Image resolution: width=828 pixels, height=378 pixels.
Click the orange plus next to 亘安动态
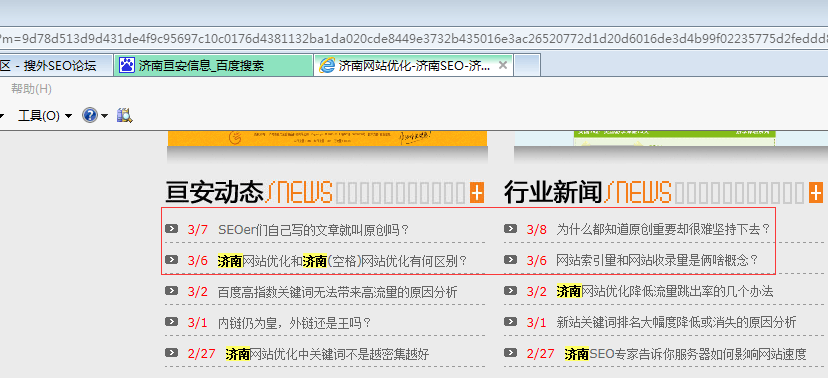coord(477,193)
